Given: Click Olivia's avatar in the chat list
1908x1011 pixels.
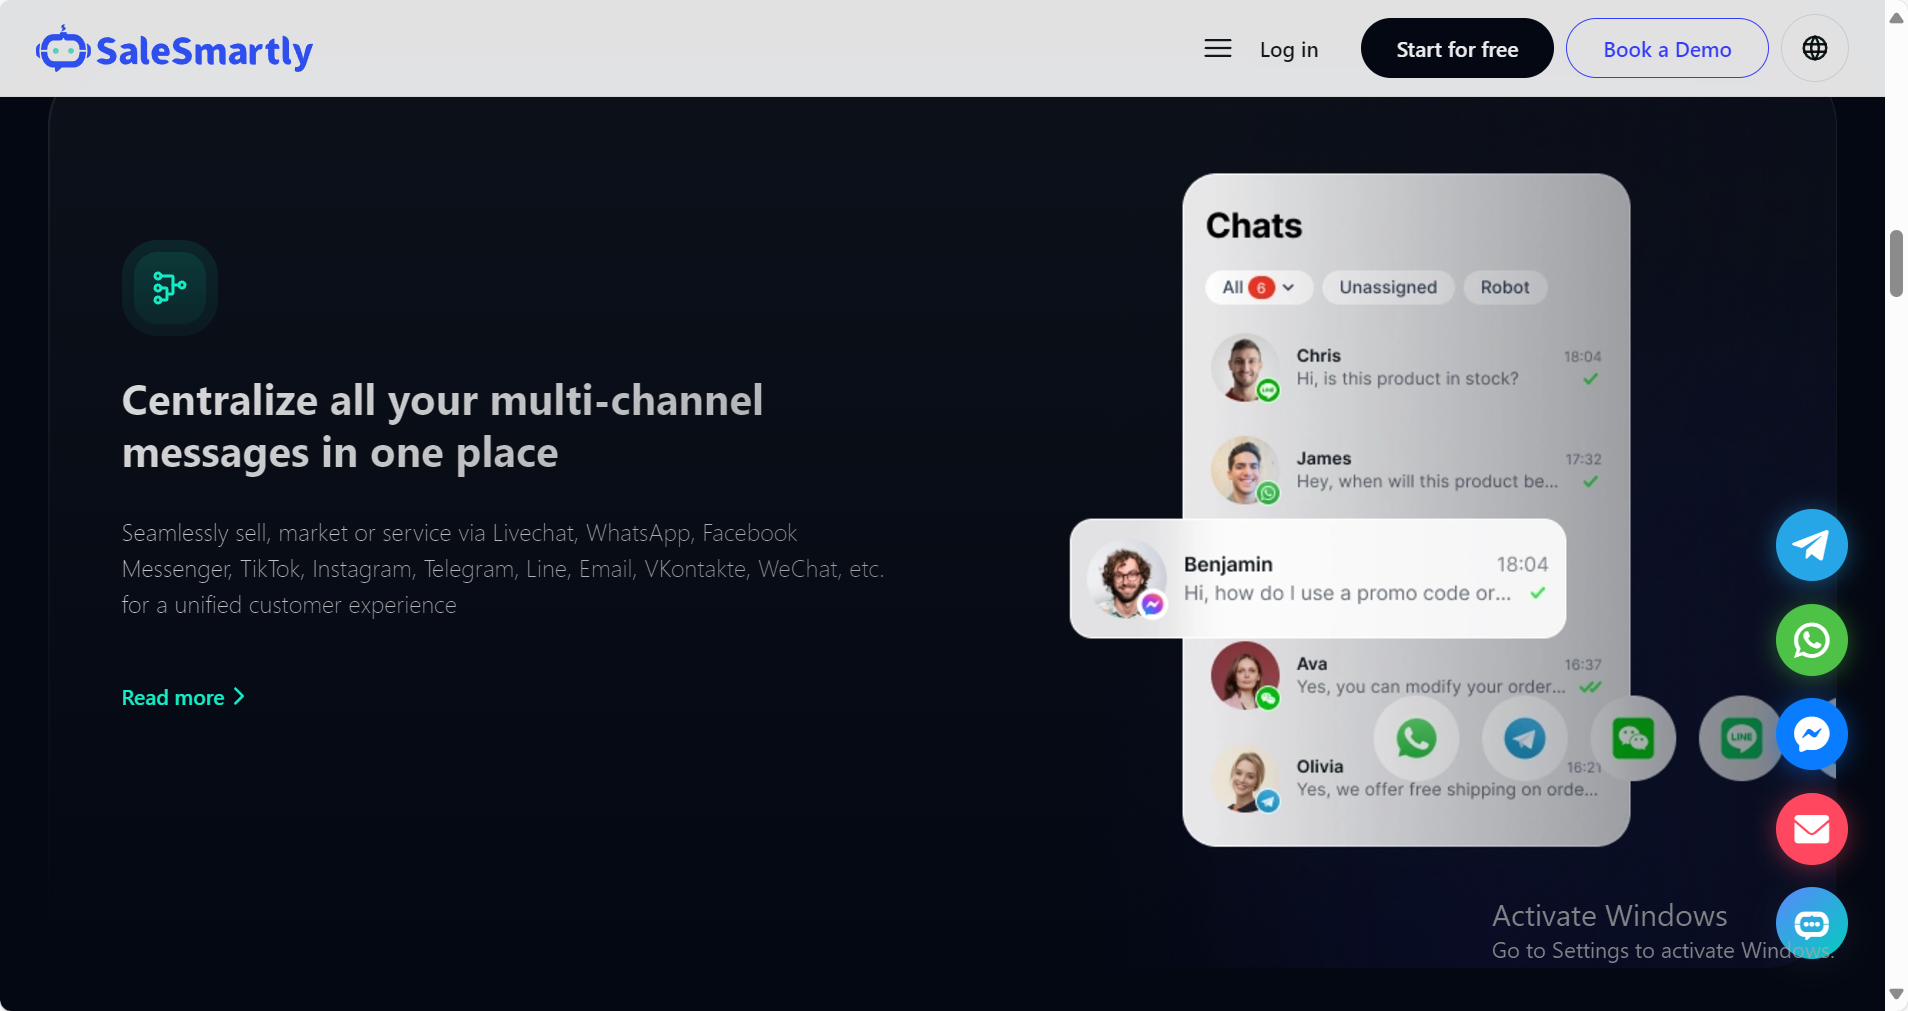Looking at the screenshot, I should (1245, 778).
